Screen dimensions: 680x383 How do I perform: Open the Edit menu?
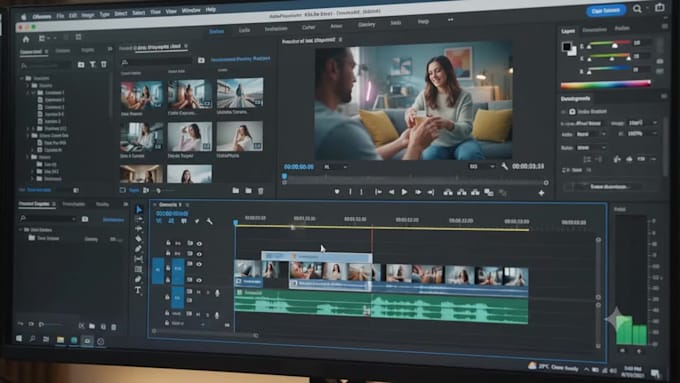pos(72,15)
